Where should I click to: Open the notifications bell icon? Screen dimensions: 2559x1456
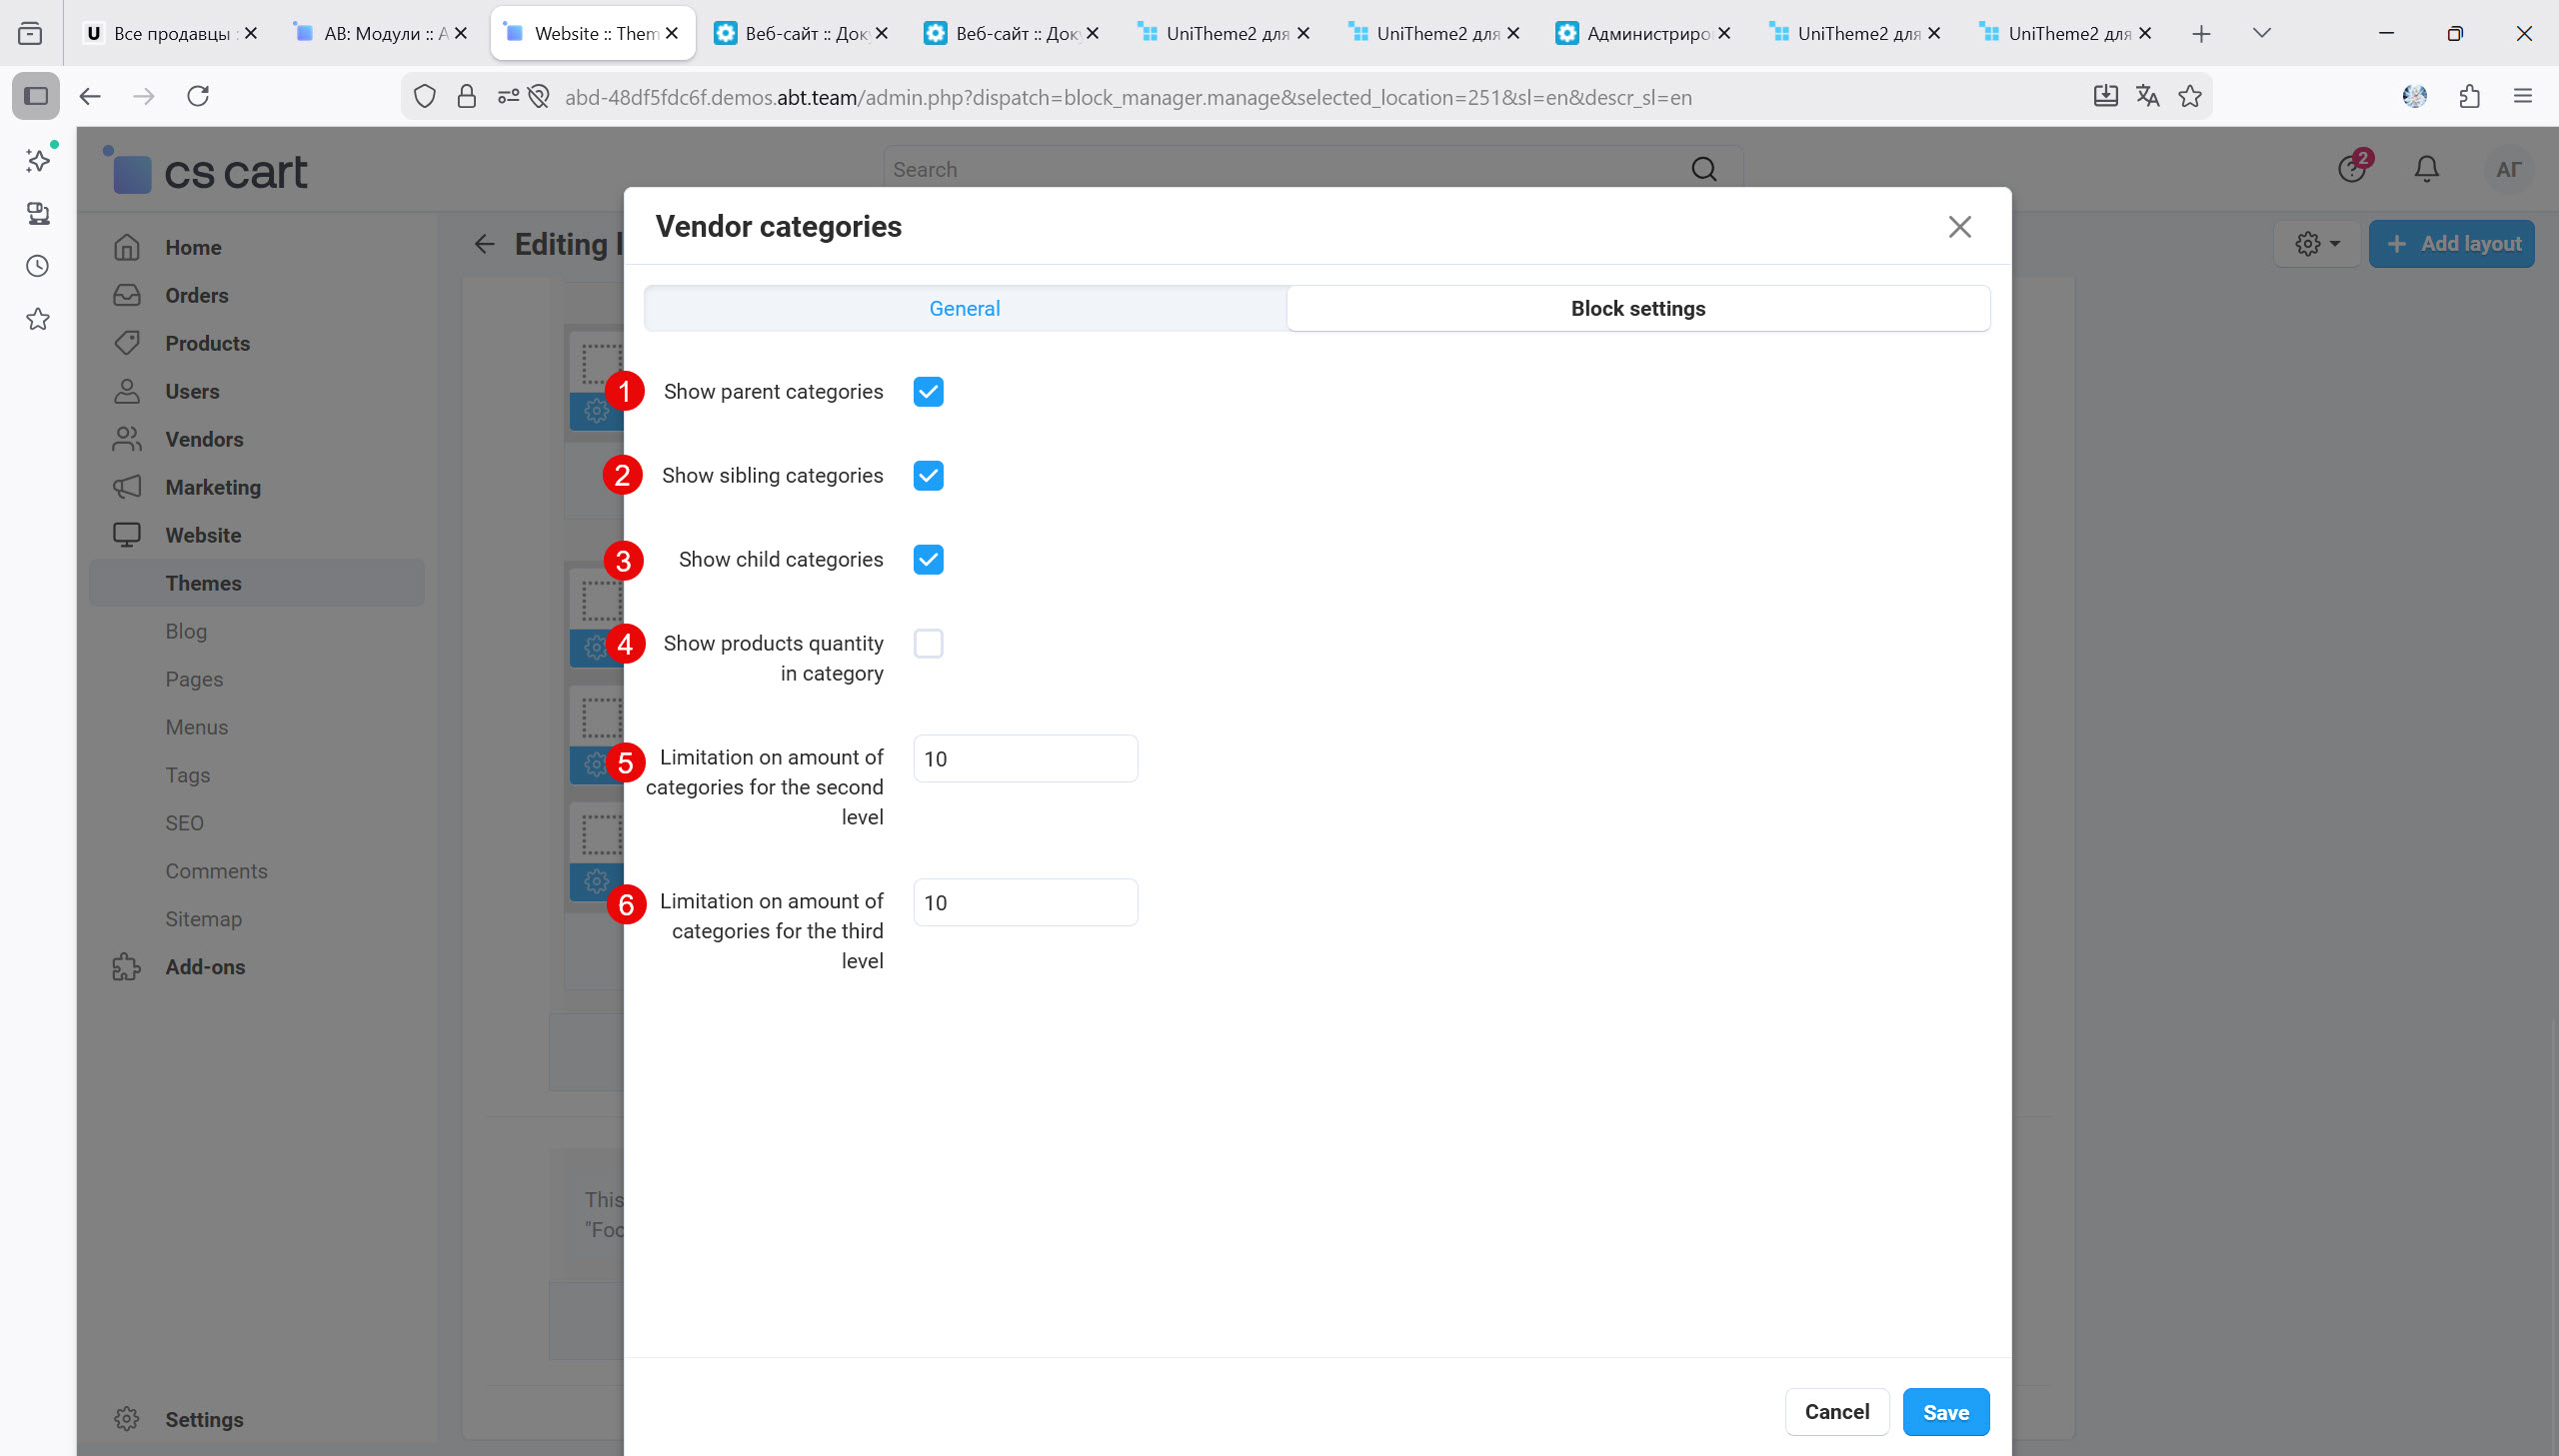click(2427, 169)
